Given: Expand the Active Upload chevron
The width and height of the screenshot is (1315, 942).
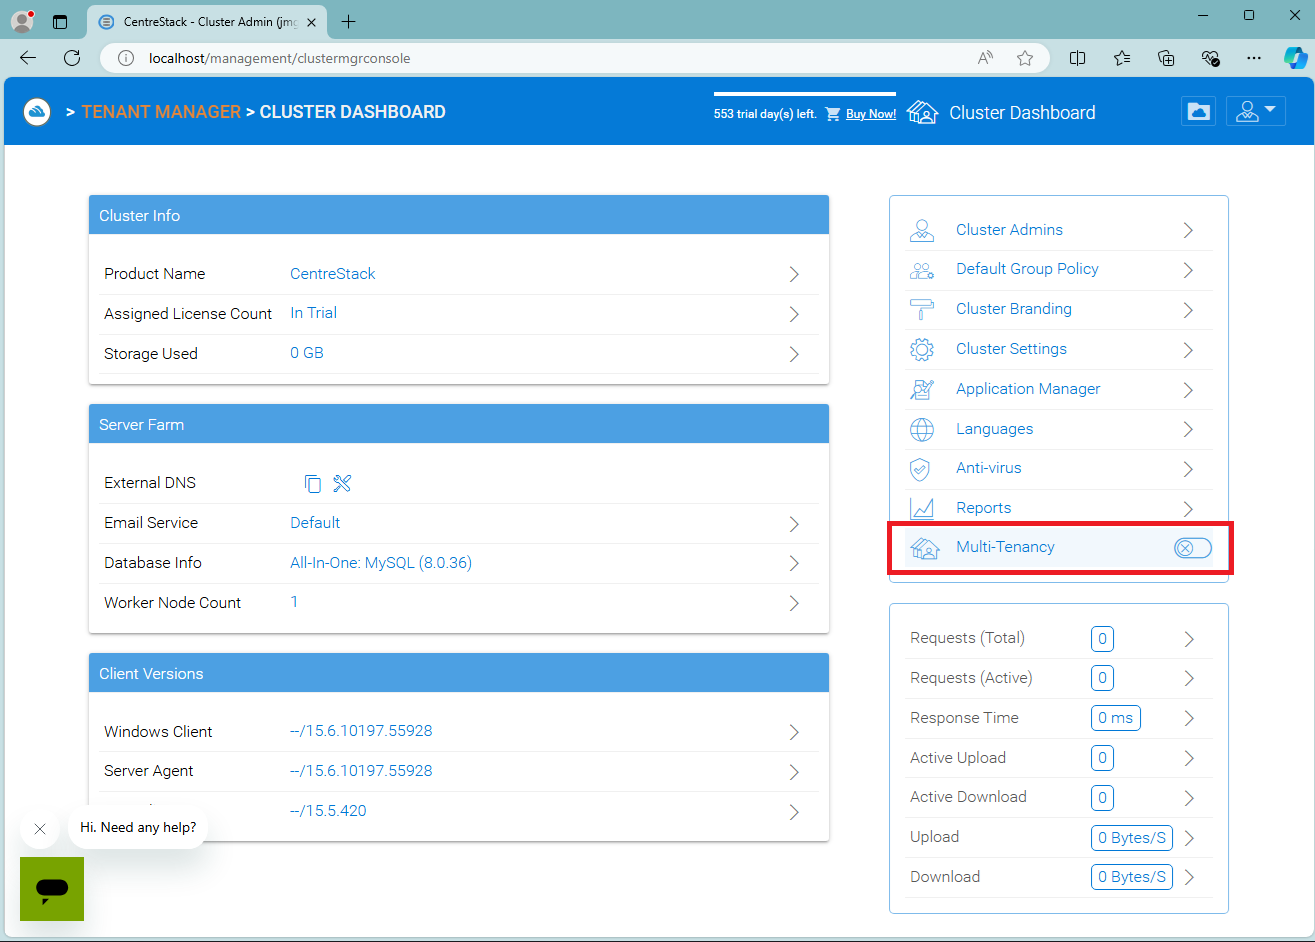Looking at the screenshot, I should (1189, 758).
